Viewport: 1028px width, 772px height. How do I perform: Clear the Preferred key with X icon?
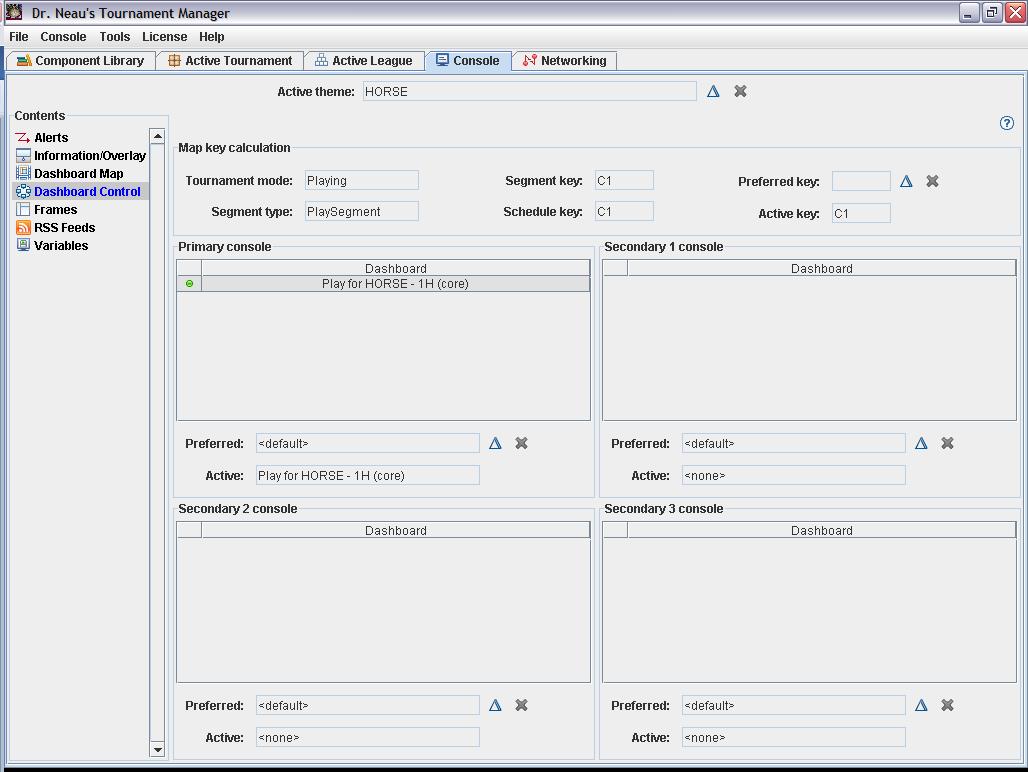tap(932, 181)
